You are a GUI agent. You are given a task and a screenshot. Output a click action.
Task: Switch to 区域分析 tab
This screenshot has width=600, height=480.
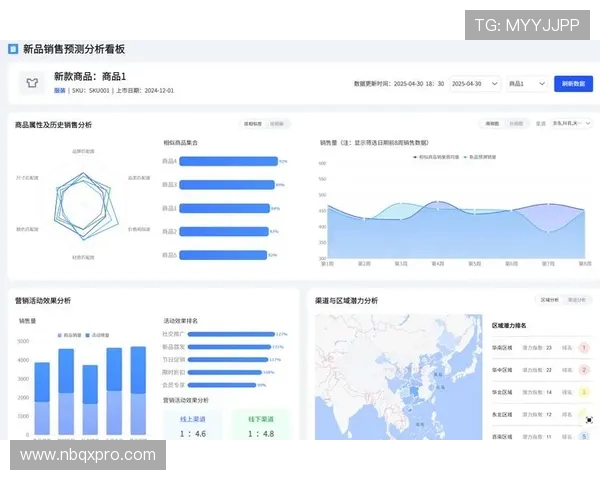(x=549, y=300)
